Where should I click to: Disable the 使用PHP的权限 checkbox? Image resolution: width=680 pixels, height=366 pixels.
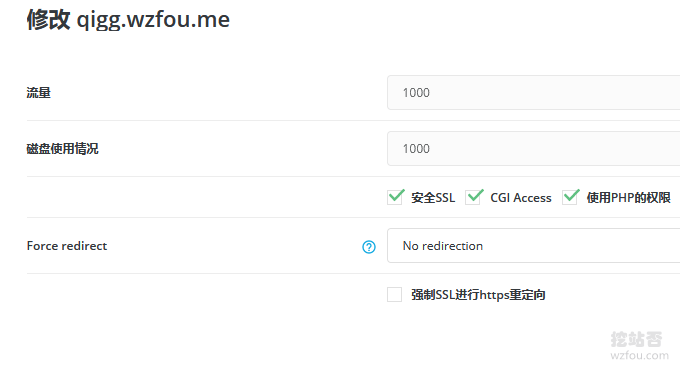570,197
